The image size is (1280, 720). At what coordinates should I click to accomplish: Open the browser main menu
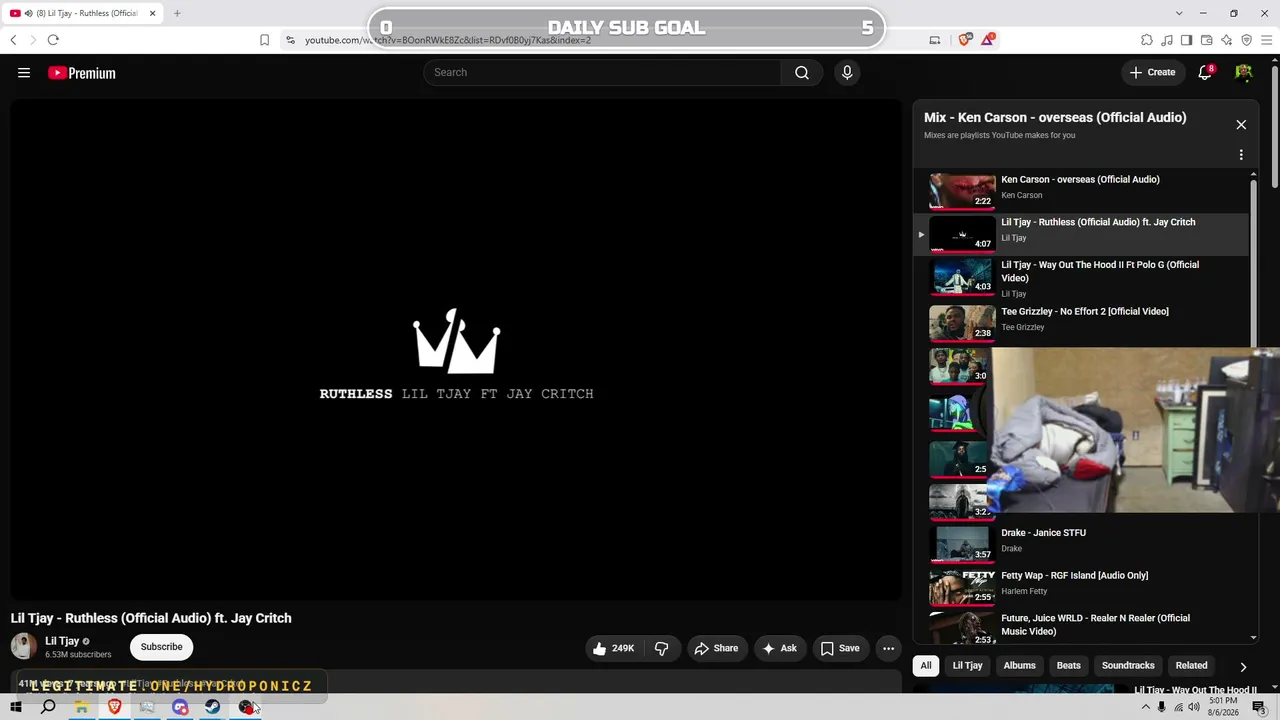(x=1266, y=40)
